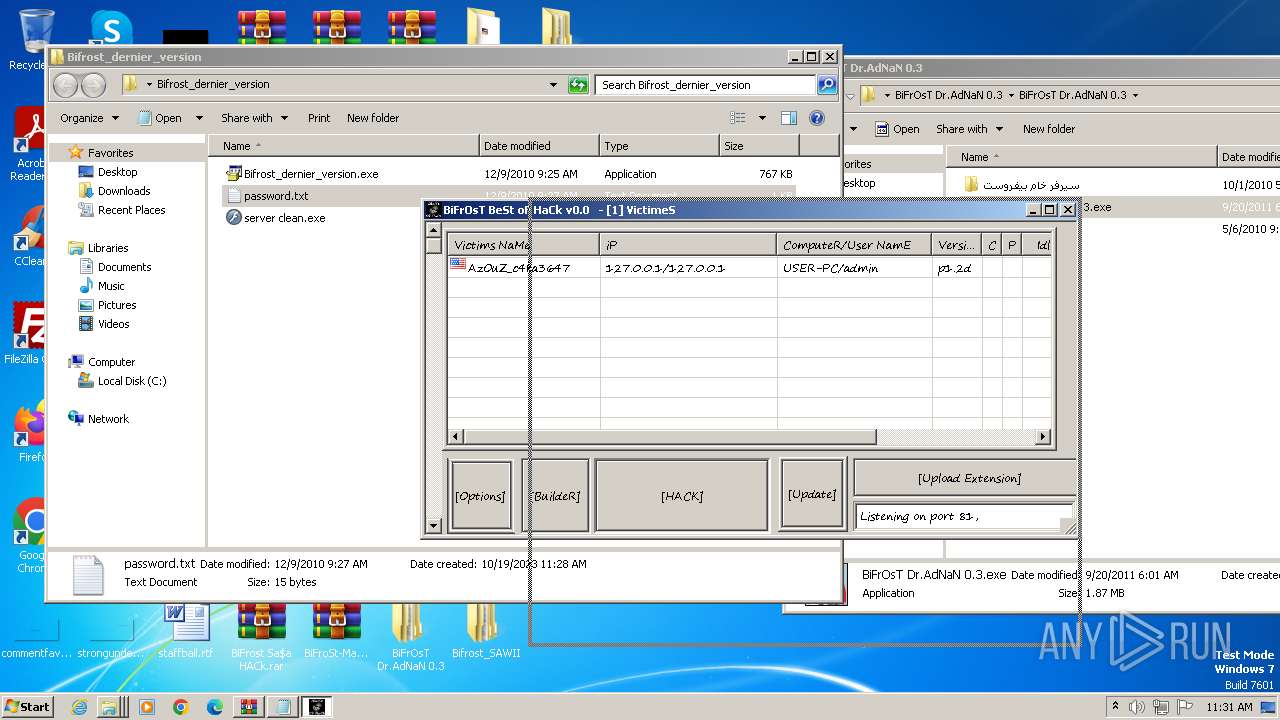
Task: Open Internet Explorer from taskbar
Action: 80,707
